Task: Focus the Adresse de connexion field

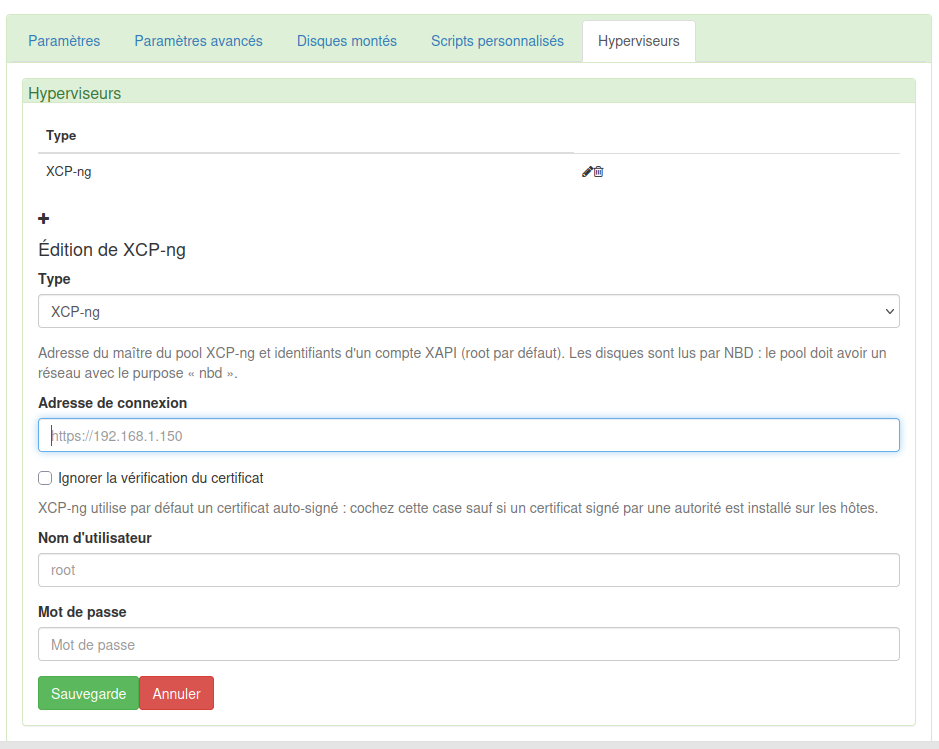Action: click(468, 435)
